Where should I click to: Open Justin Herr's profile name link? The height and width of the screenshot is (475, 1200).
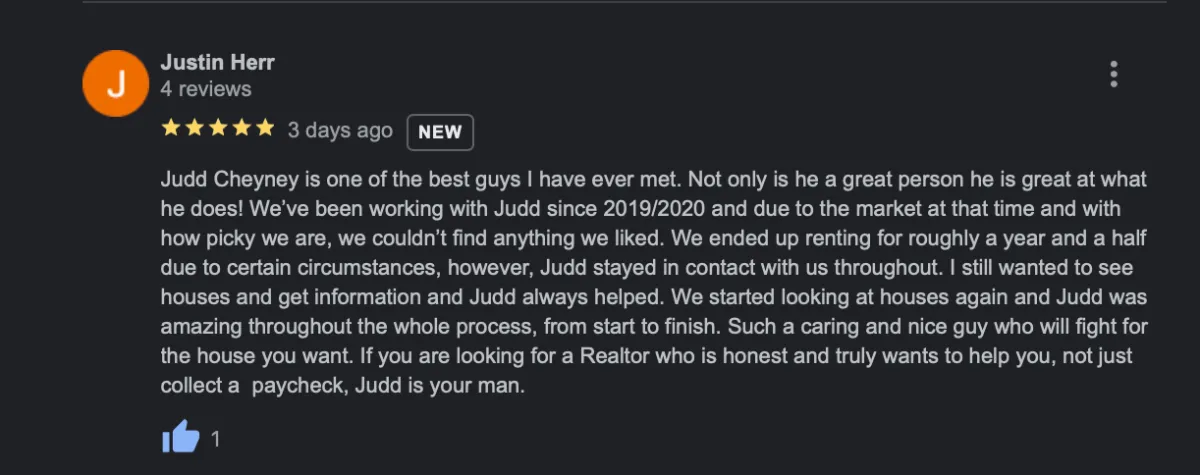(217, 62)
